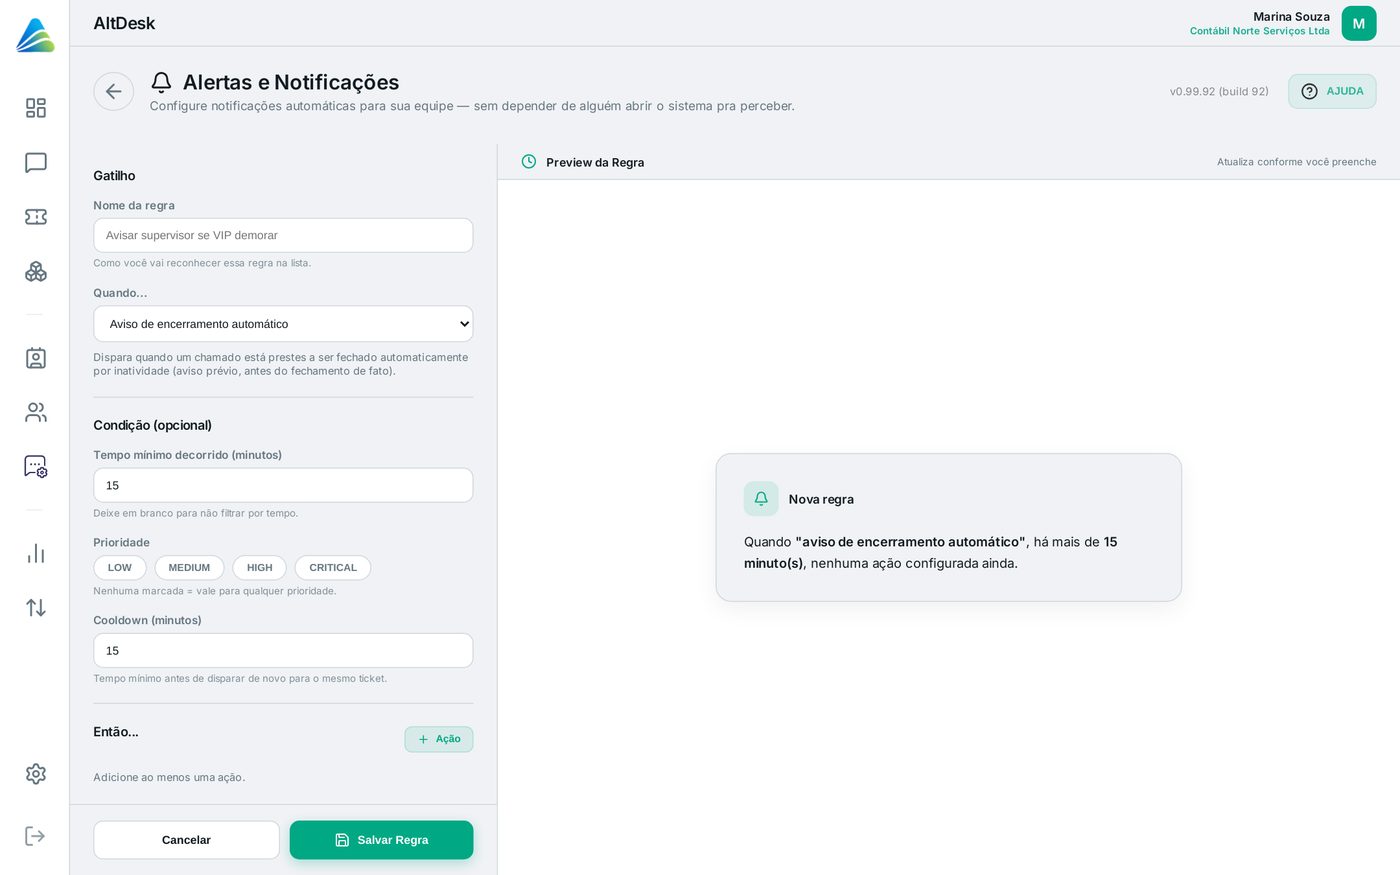Click the Marina Souza user name
The width and height of the screenshot is (1400, 875).
pyautogui.click(x=1291, y=17)
